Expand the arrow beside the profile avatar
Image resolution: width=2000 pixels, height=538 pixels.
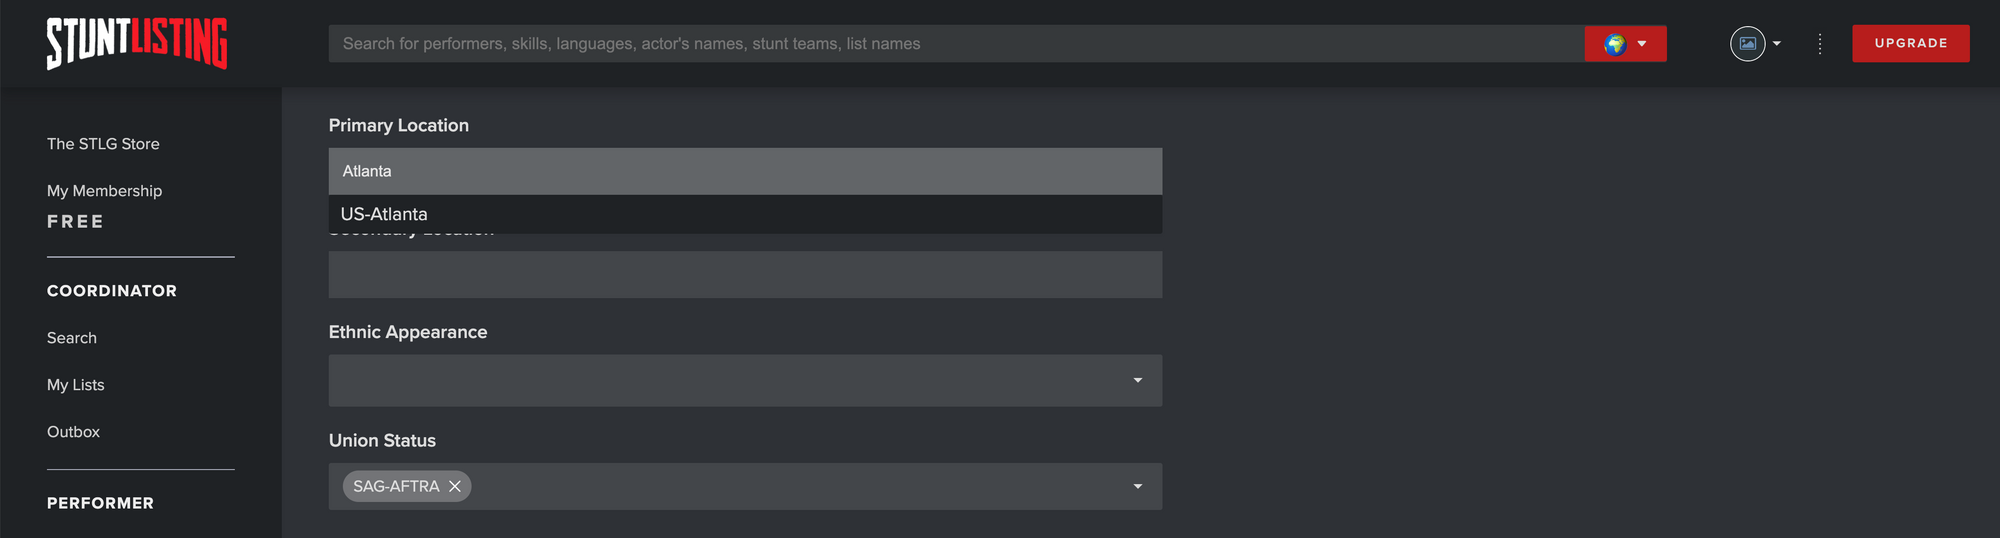point(1777,44)
